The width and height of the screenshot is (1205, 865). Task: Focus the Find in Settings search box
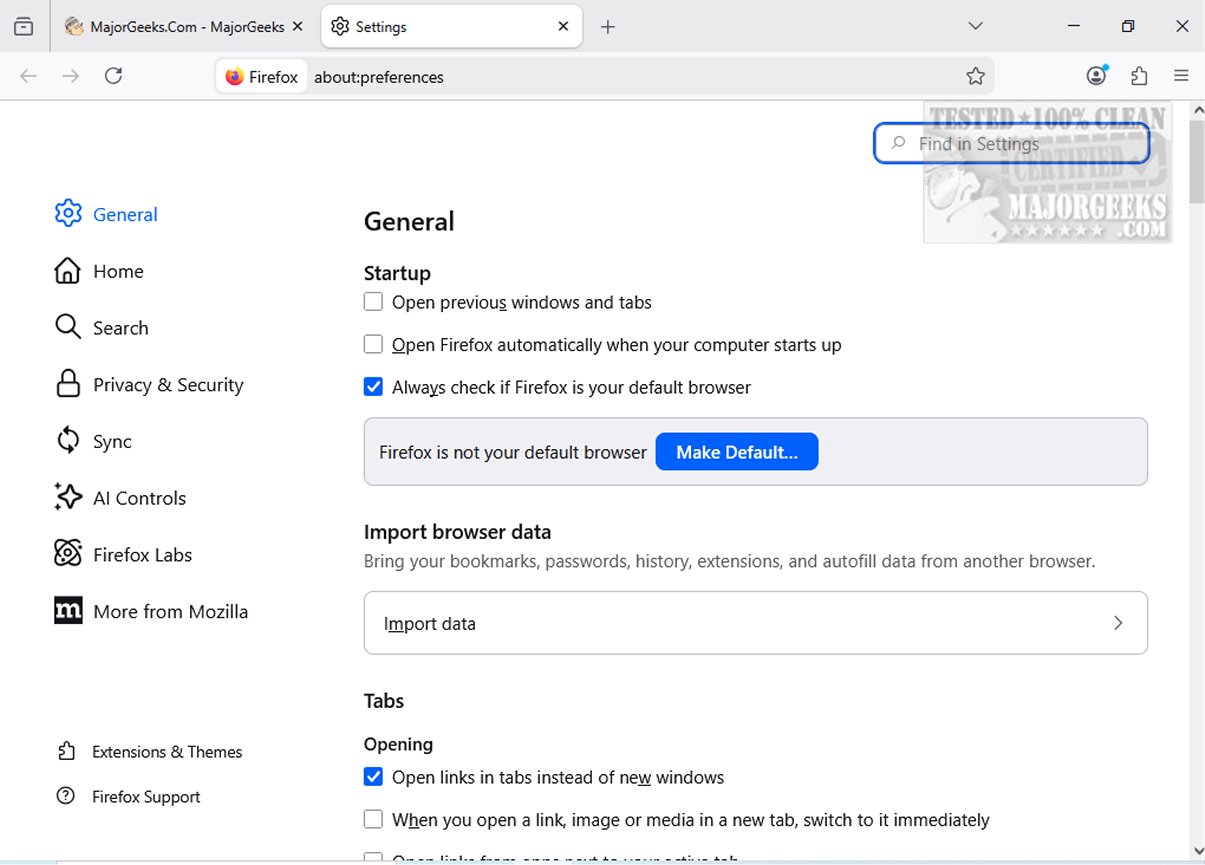(1010, 144)
